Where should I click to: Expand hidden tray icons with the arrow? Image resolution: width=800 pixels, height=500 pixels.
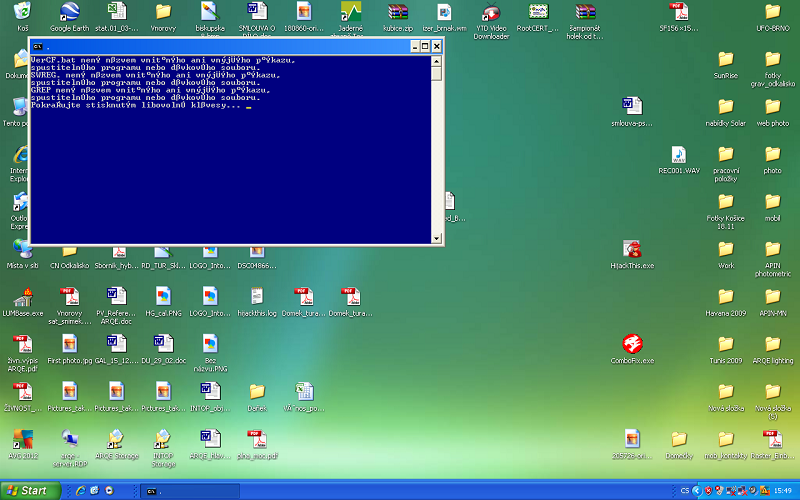click(696, 491)
